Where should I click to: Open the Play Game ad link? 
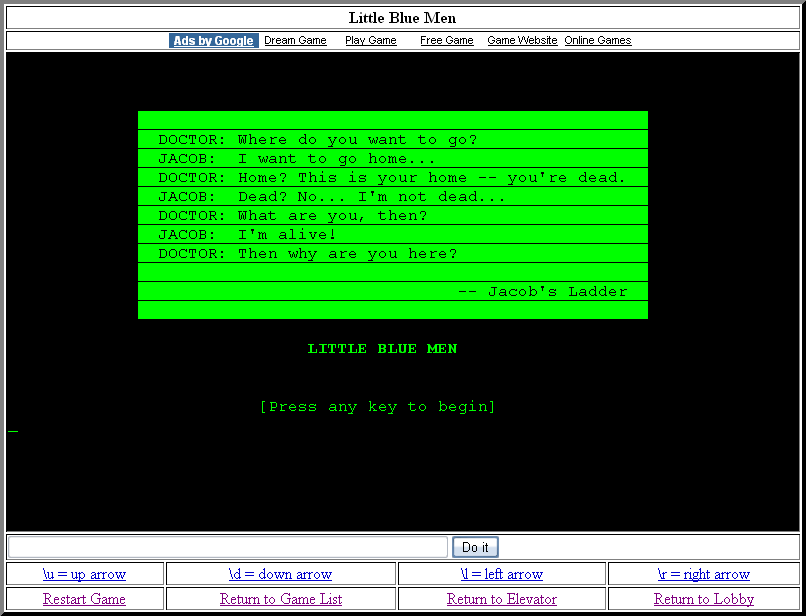click(x=370, y=41)
